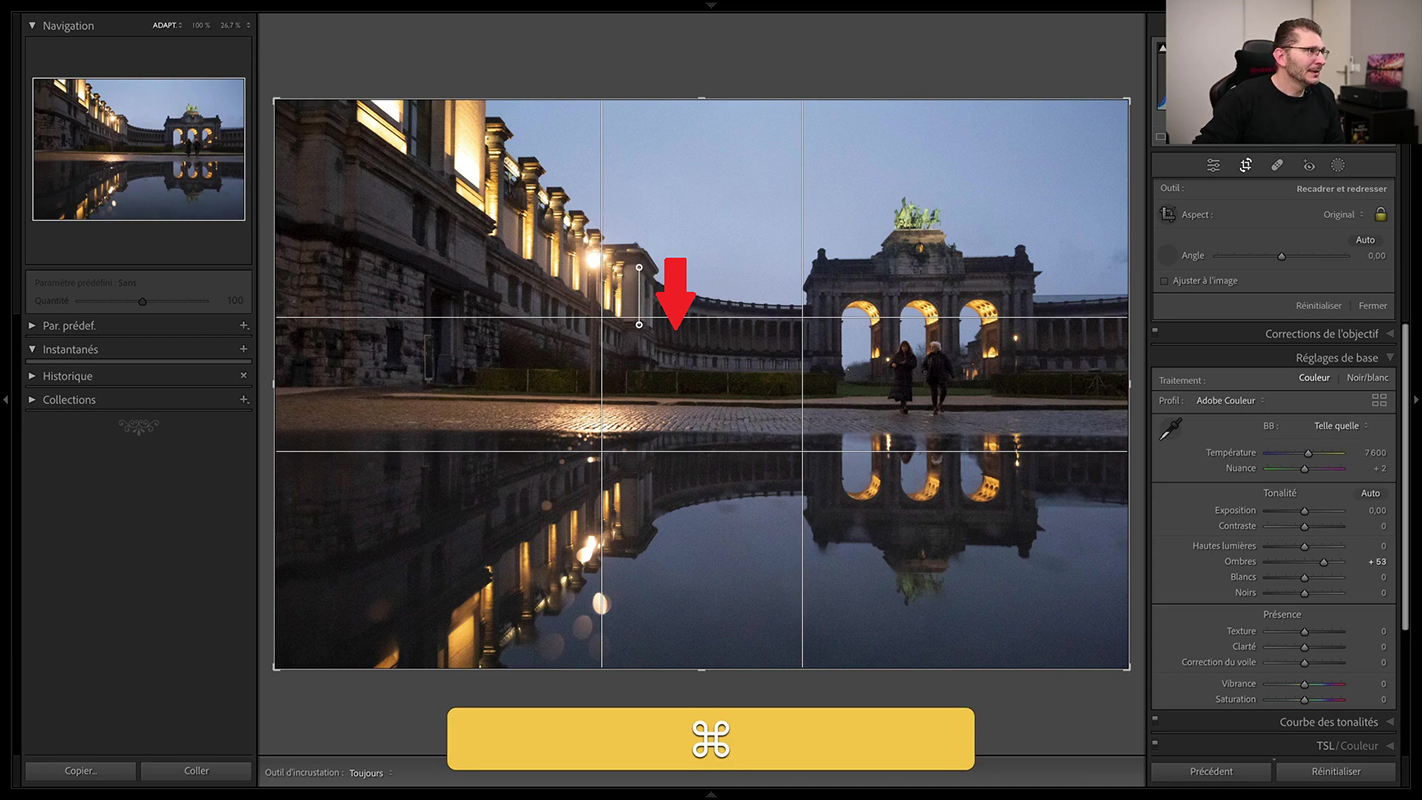Click the white balance eyedropper

pos(1170,429)
